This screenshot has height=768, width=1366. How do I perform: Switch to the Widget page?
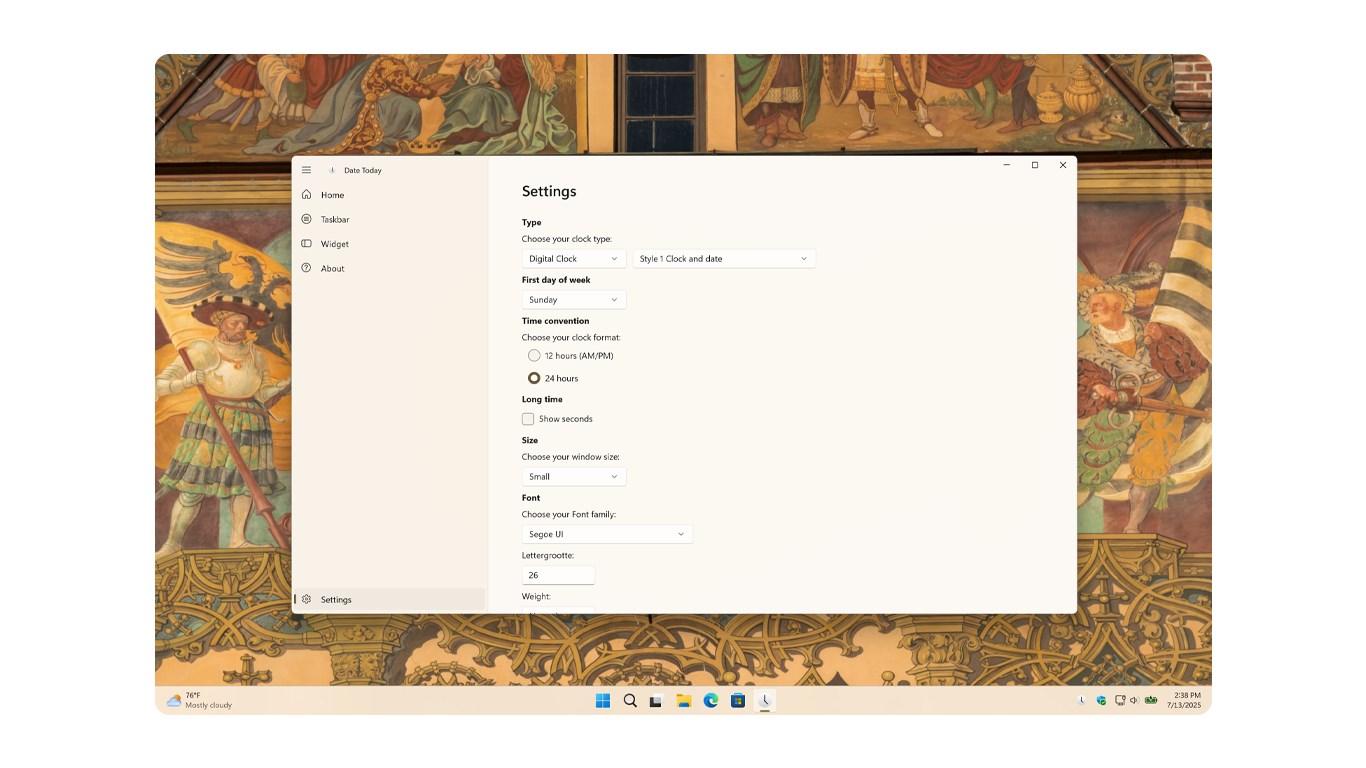(x=389, y=244)
